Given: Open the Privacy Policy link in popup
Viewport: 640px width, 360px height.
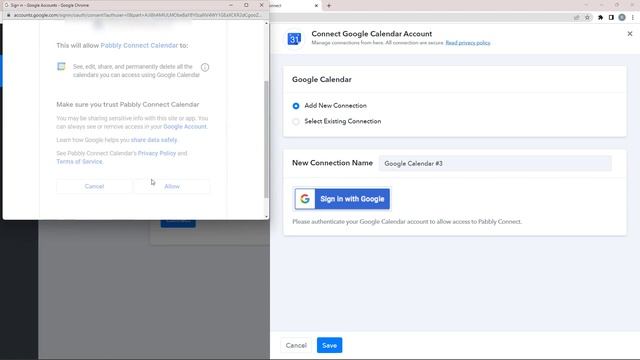Looking at the screenshot, I should pyautogui.click(x=157, y=153).
